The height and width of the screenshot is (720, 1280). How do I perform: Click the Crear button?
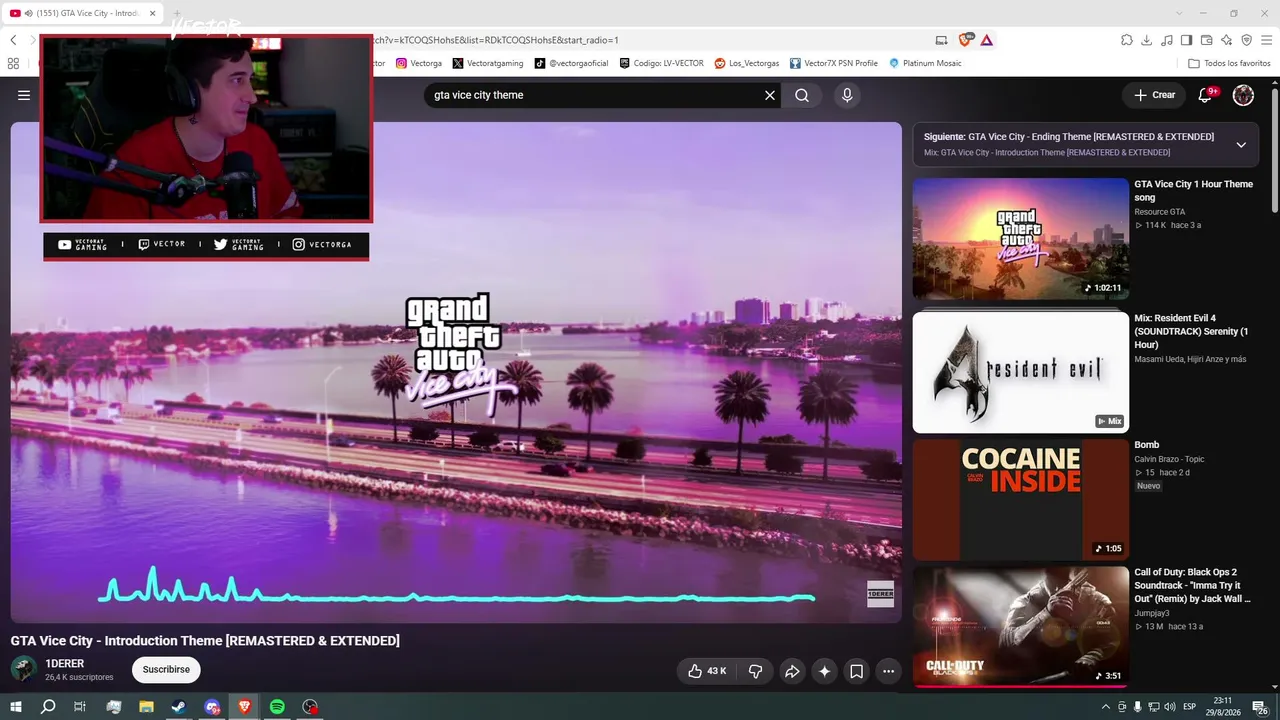pos(1154,95)
